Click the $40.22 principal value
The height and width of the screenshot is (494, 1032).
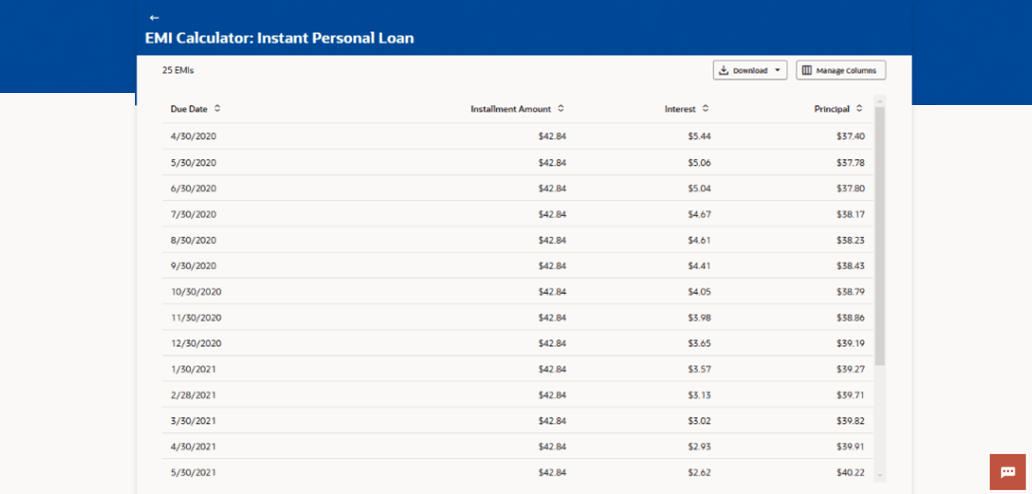[851, 473]
